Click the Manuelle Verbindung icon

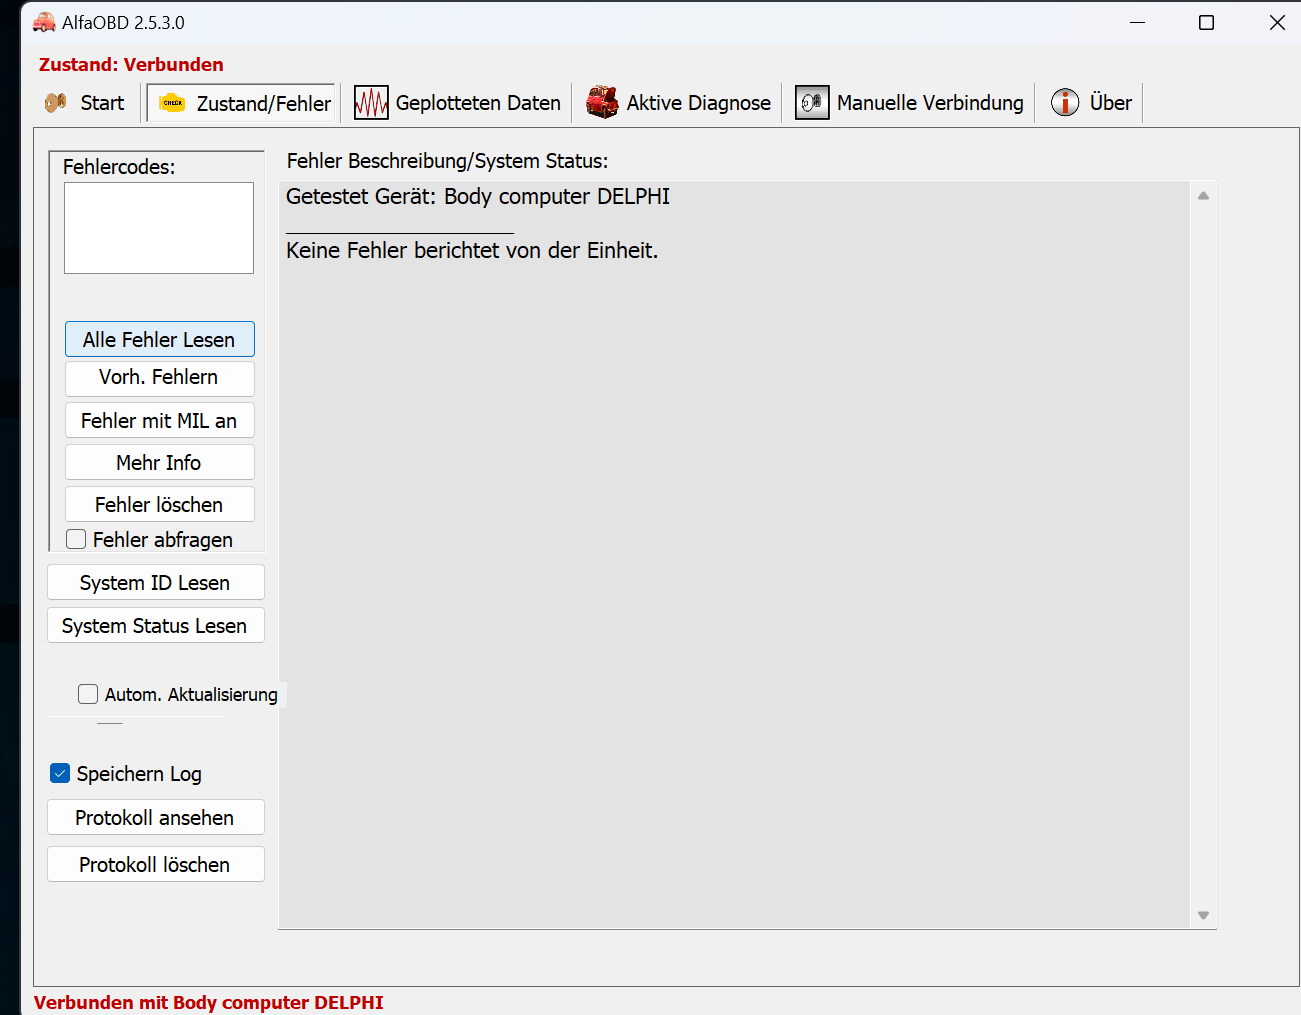click(x=812, y=103)
